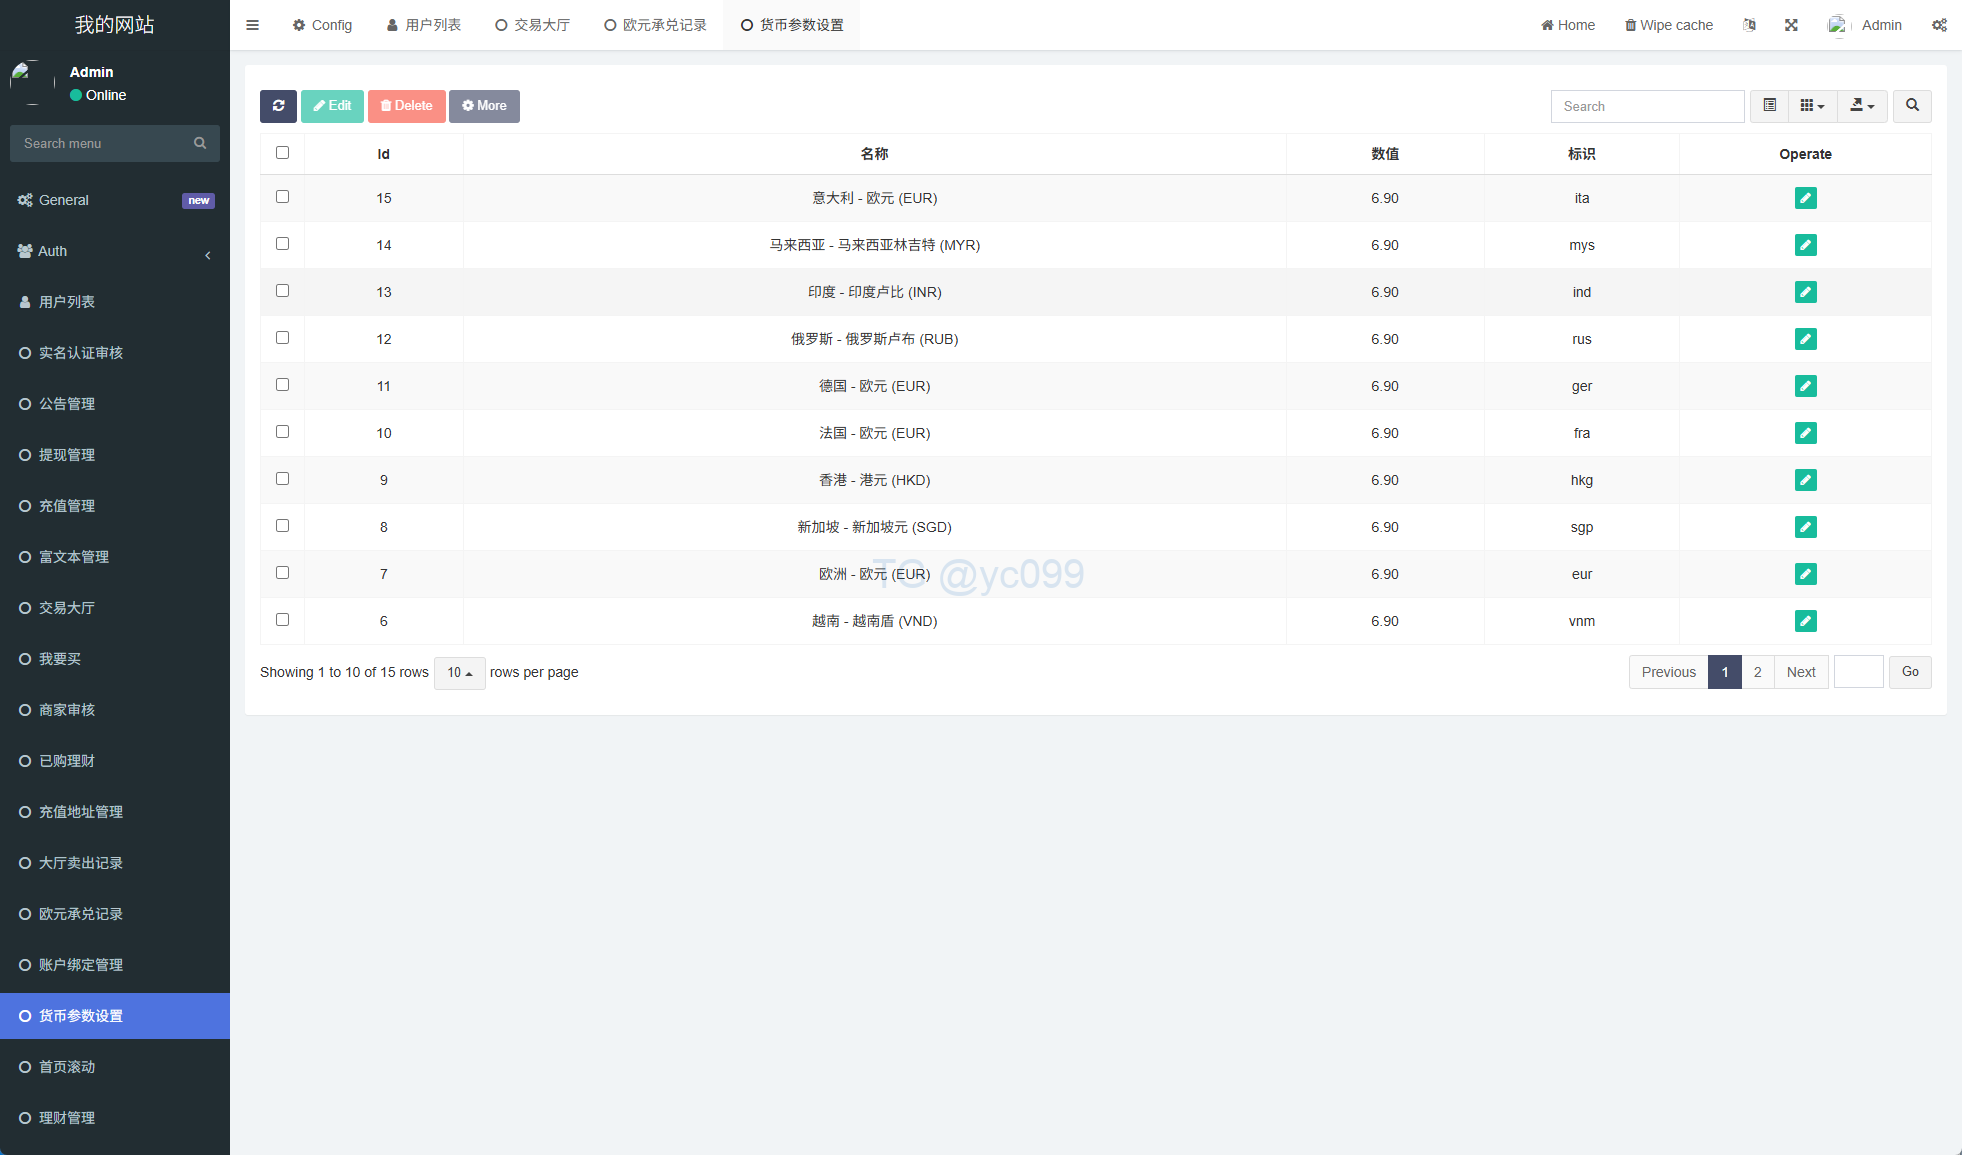Viewport: 1962px width, 1155px height.
Task: Click the common search magnifier button
Action: click(1912, 106)
